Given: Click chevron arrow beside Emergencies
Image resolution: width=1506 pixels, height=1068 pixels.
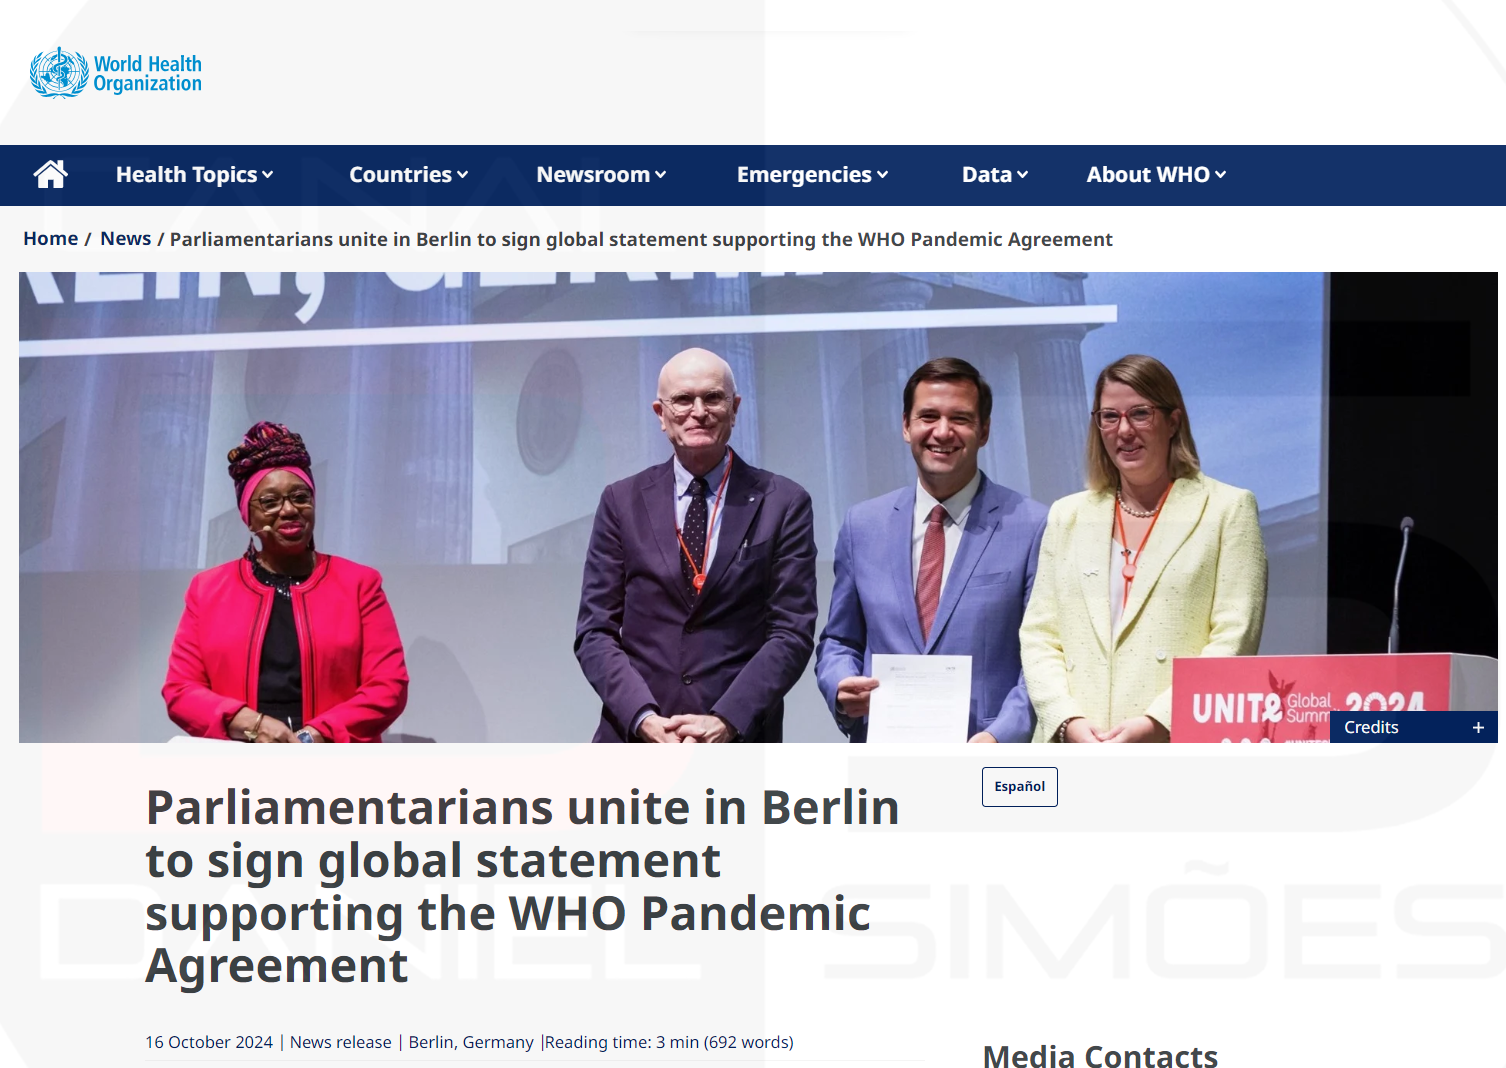Looking at the screenshot, I should (x=882, y=175).
